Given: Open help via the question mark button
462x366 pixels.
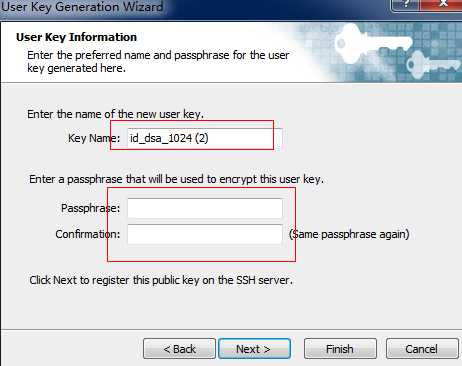Looking at the screenshot, I should 405,5.
